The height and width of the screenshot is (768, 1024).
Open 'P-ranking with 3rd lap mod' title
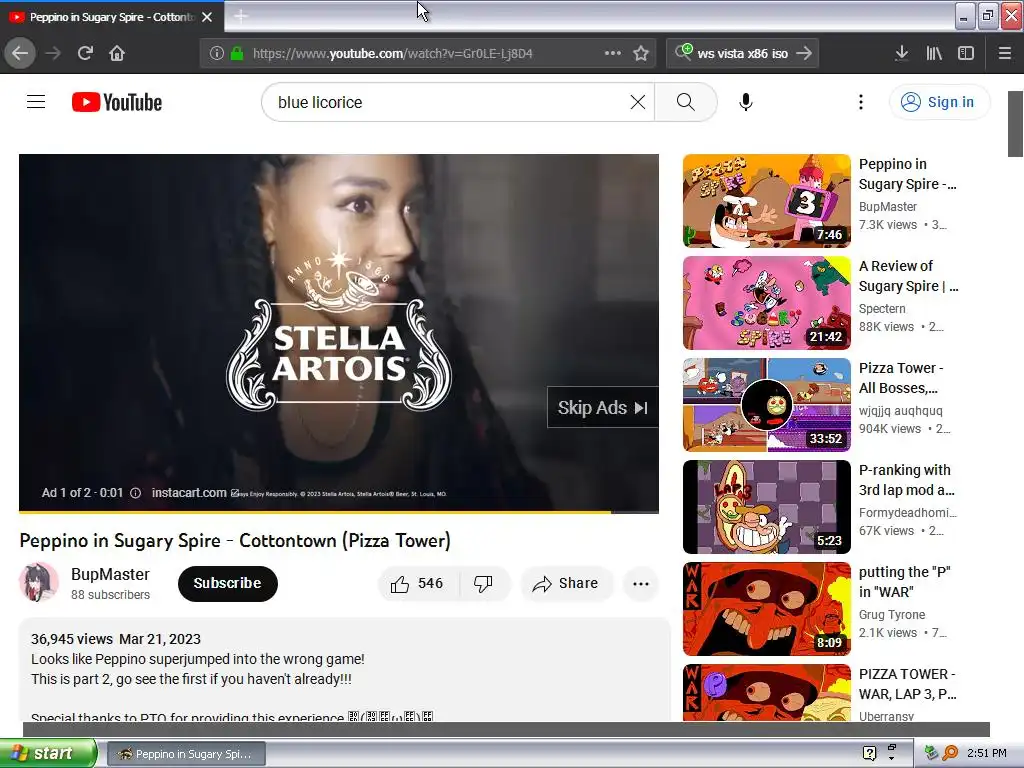(906, 480)
